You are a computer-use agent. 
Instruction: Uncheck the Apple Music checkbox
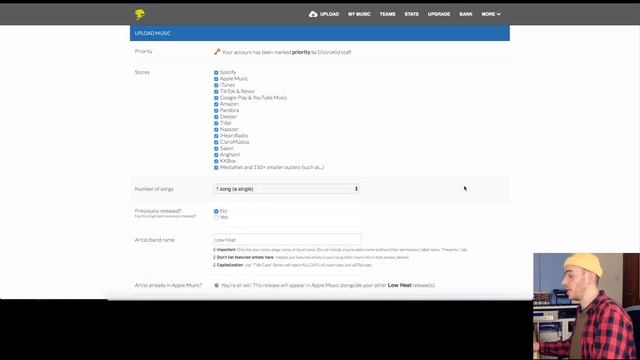[216, 79]
